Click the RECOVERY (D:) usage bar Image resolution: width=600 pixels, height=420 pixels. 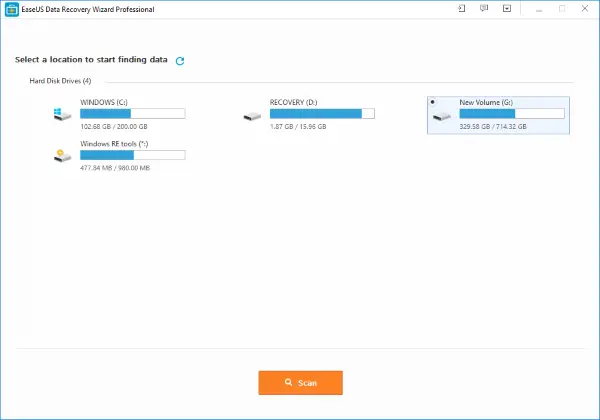coord(322,114)
